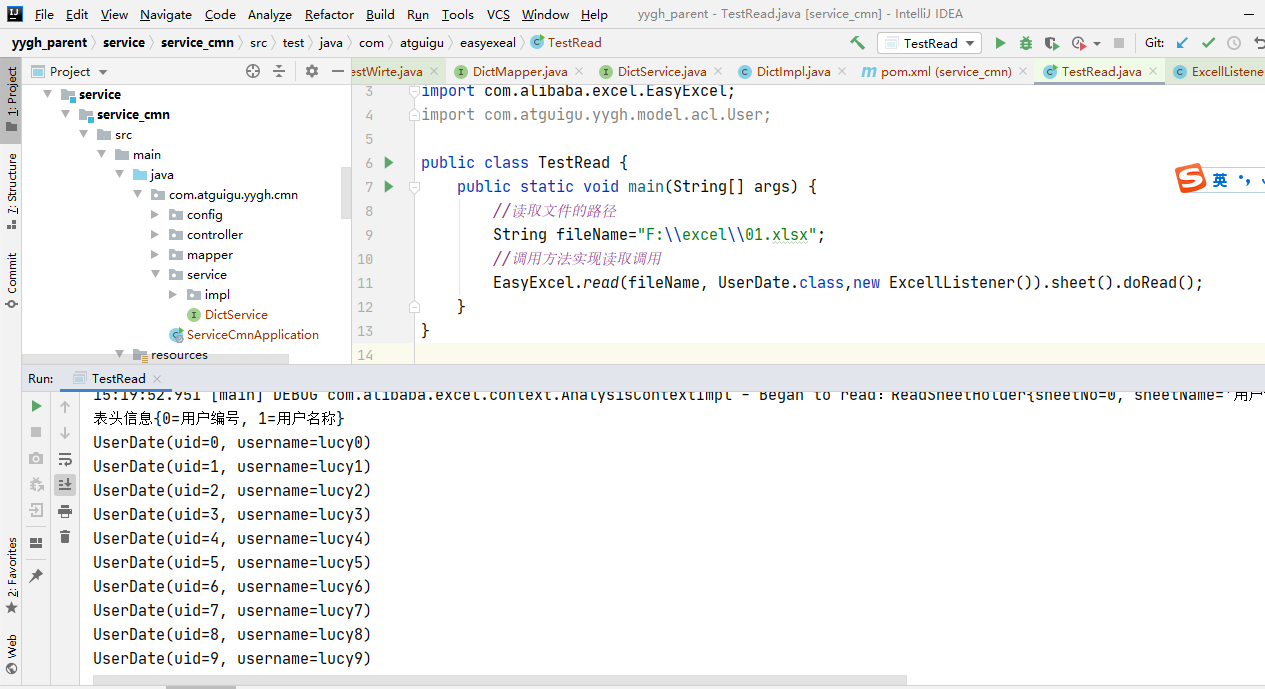Viewport: 1265px width, 689px height.
Task: Open the VCS menu
Action: pos(498,14)
